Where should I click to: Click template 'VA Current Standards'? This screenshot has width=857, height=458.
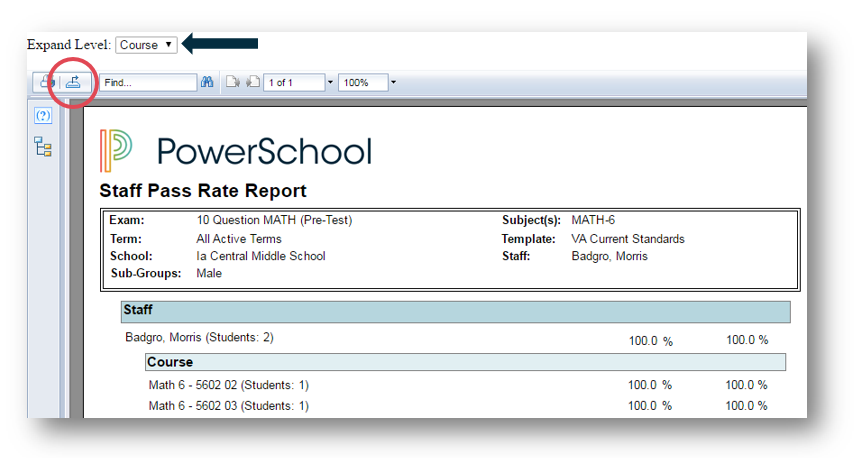tap(628, 239)
